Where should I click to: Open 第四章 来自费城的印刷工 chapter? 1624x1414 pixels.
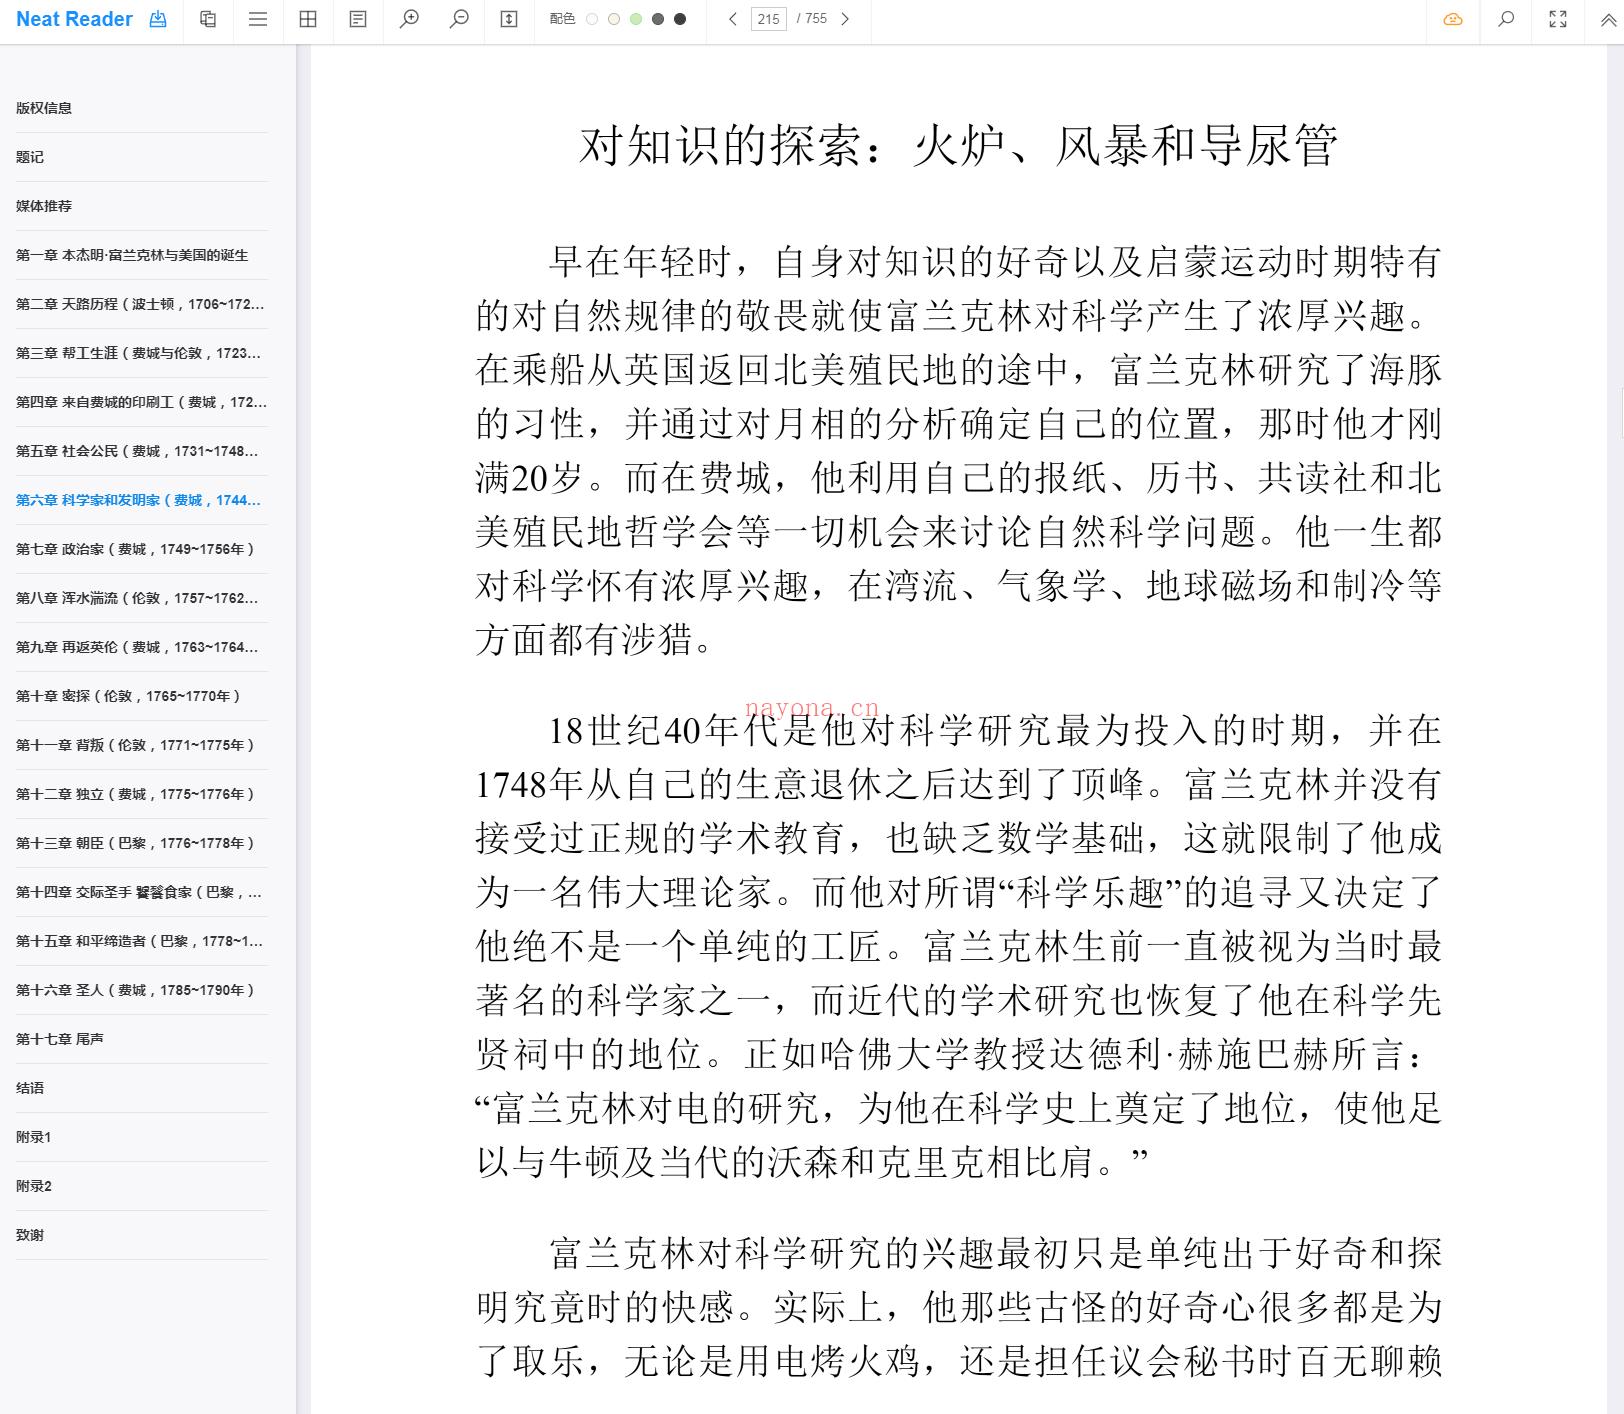click(142, 402)
